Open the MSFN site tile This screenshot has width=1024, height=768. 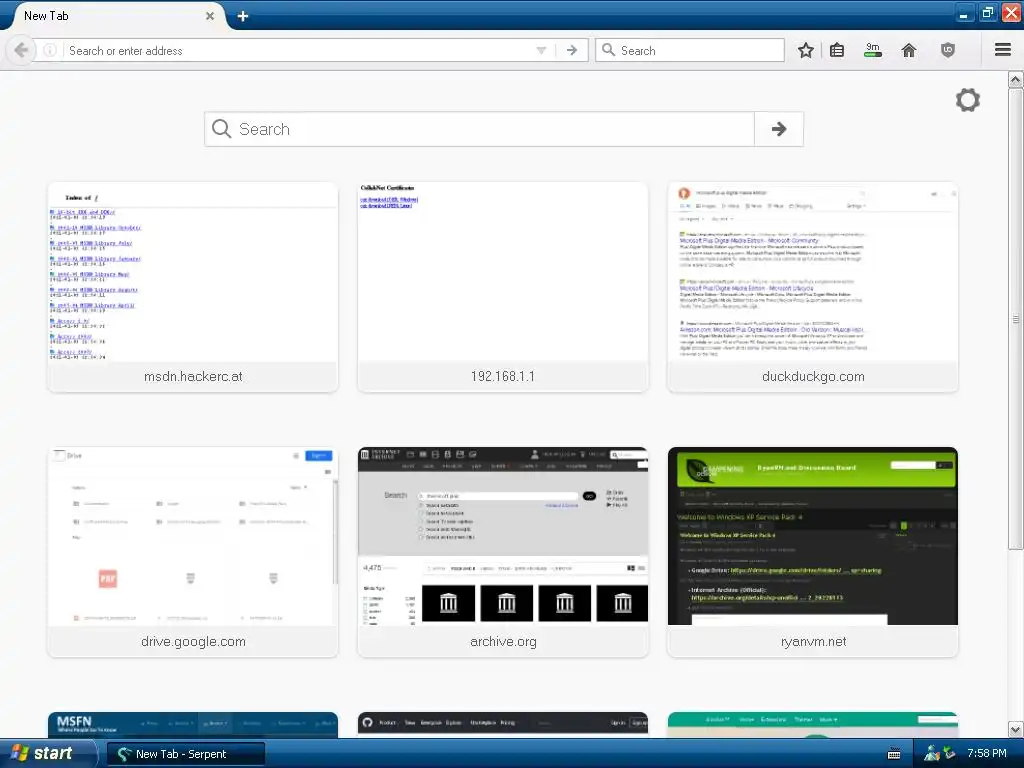[193, 725]
